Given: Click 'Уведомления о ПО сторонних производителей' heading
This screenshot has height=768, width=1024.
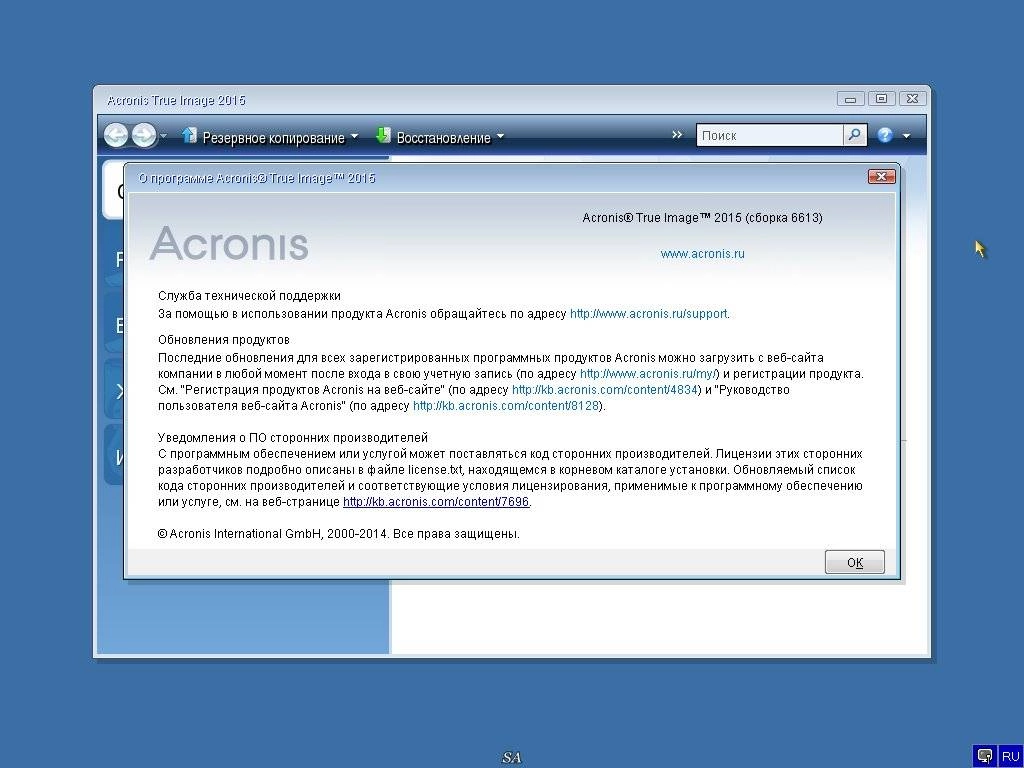Looking at the screenshot, I should 293,438.
